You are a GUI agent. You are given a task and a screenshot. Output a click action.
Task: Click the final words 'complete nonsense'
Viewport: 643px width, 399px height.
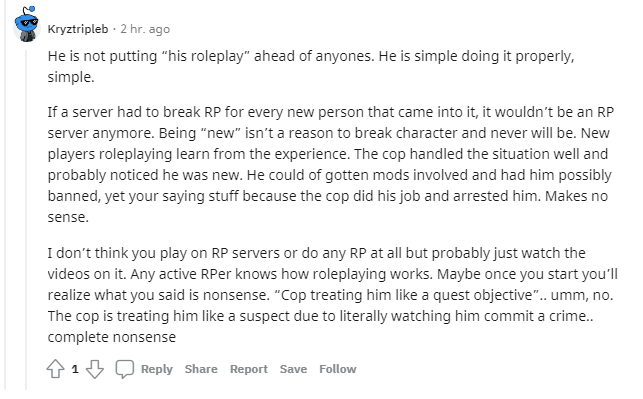112,337
